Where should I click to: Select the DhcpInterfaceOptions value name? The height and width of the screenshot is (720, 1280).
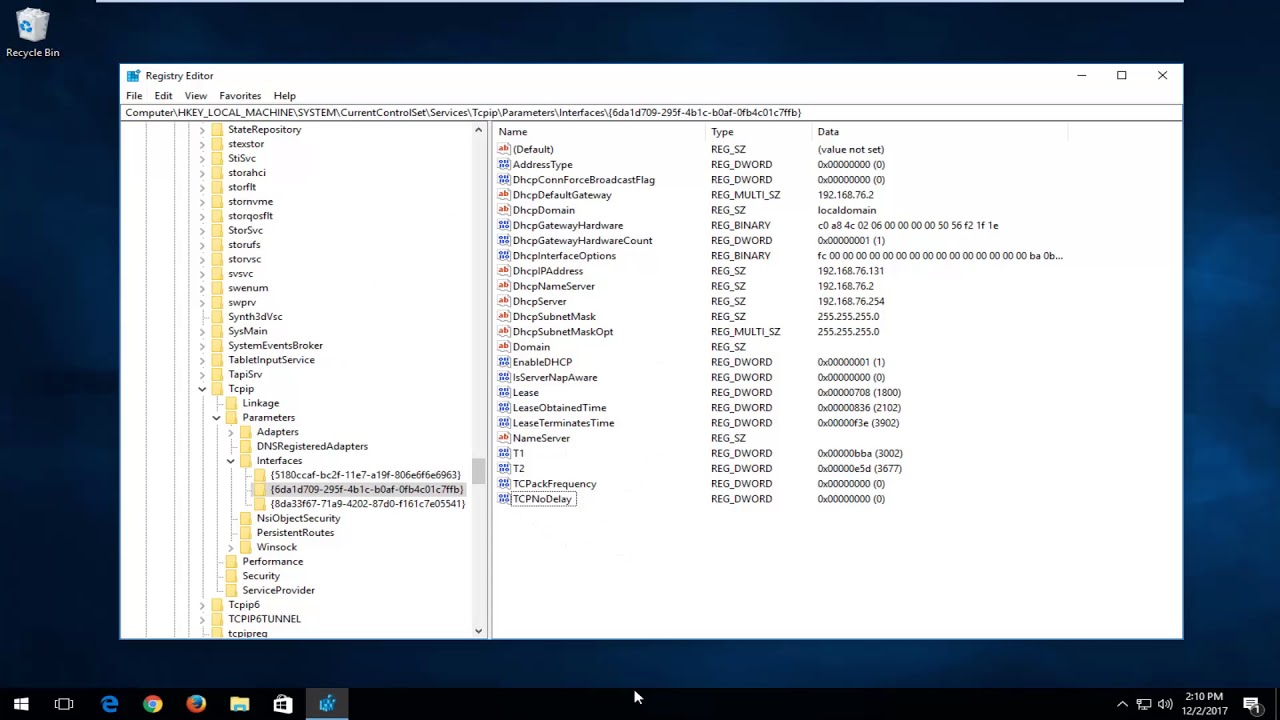564,256
